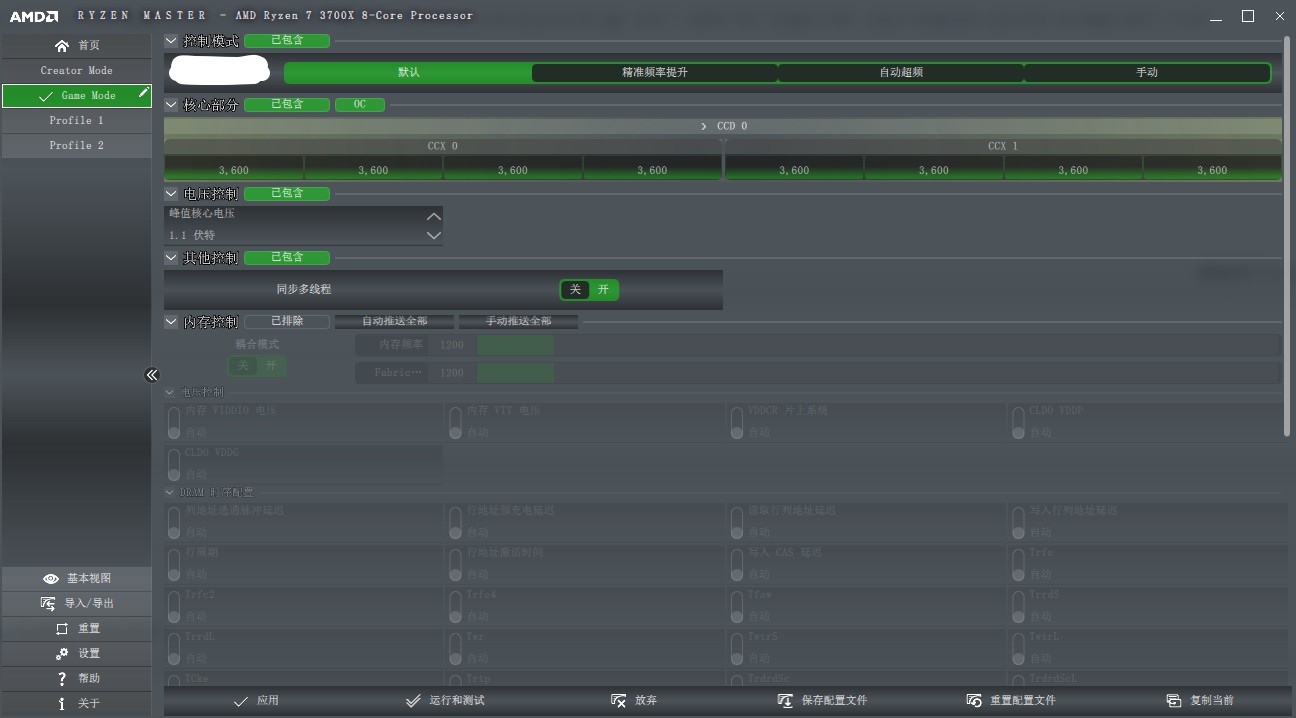Click the 重置 reset icon in sidebar

62,629
